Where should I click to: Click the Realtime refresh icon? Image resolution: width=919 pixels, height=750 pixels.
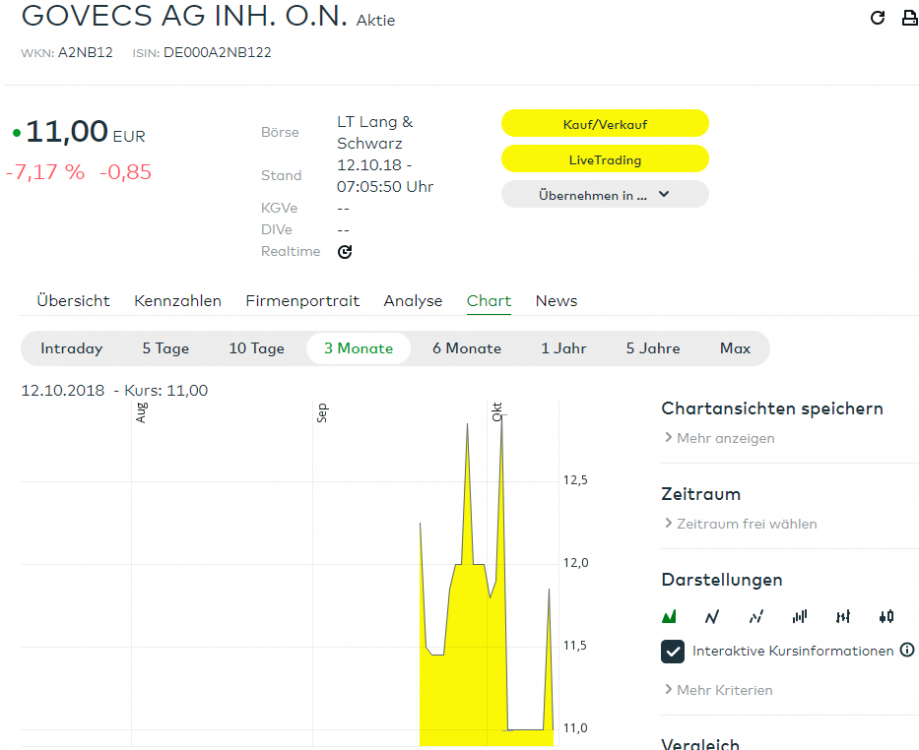tap(345, 252)
